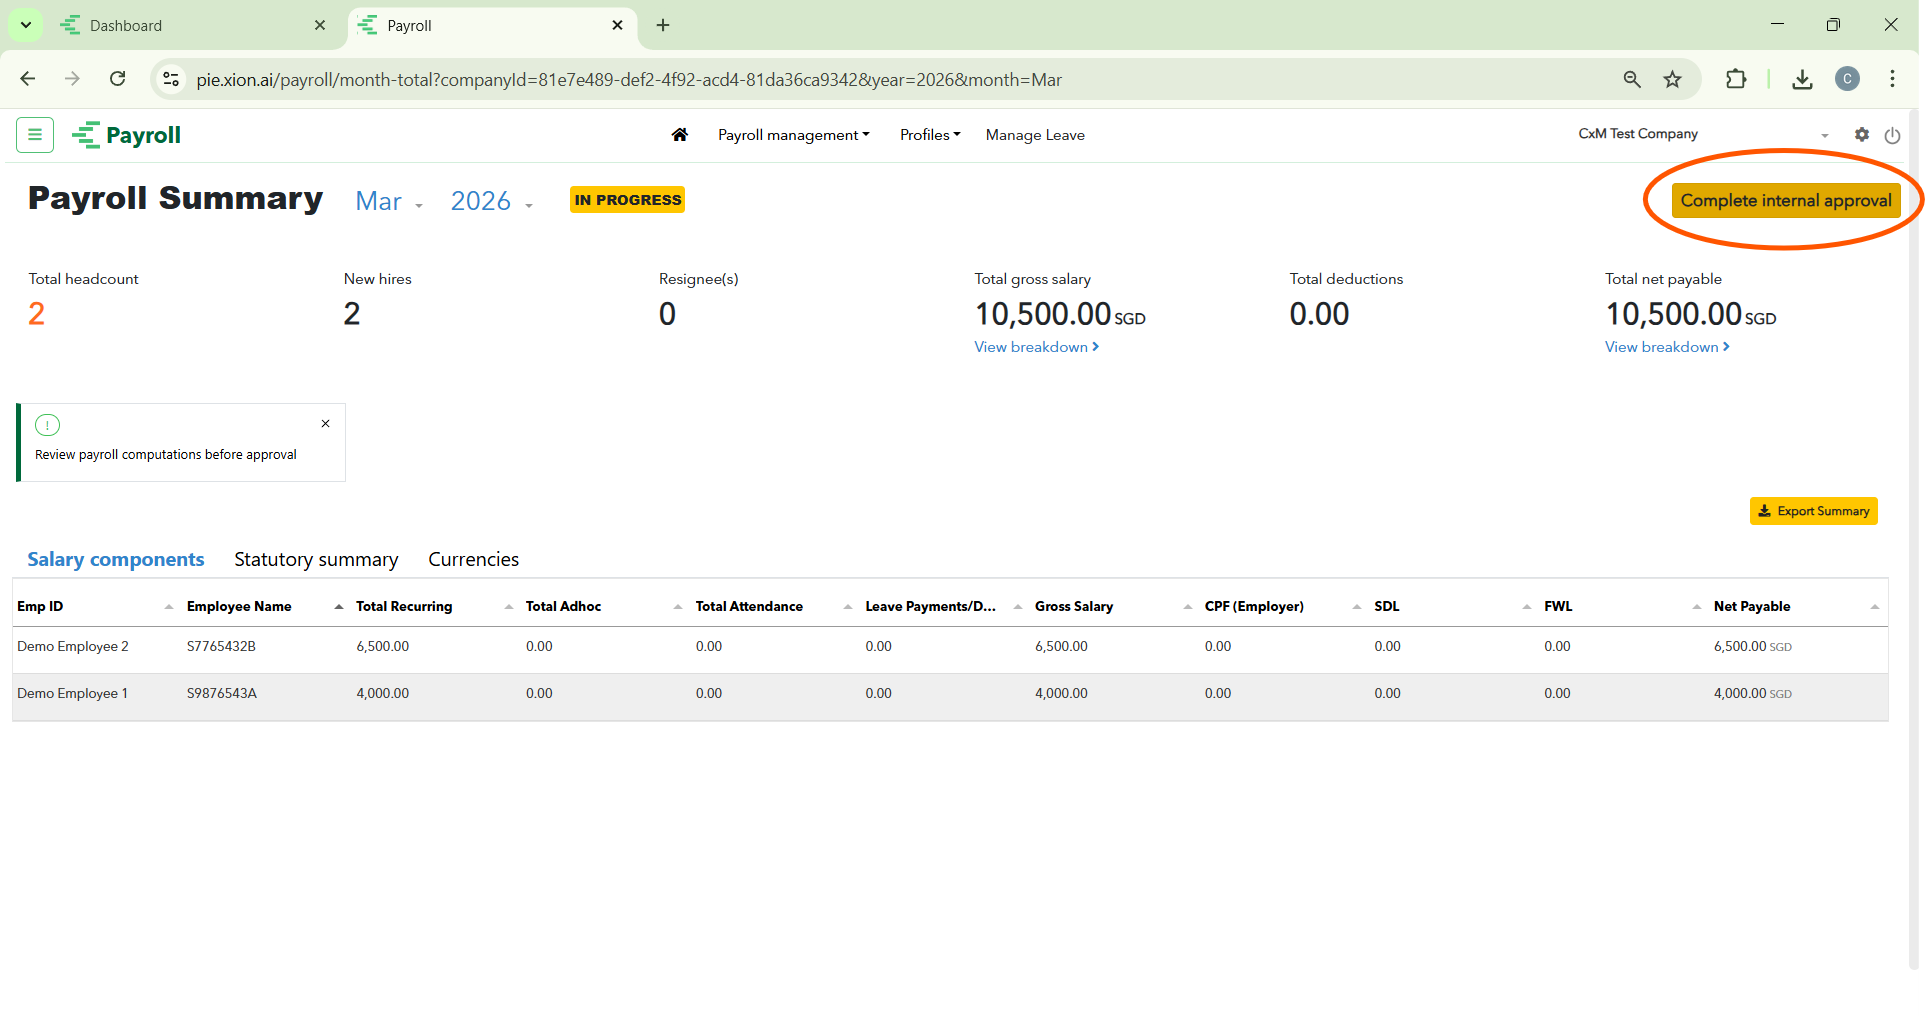The width and height of the screenshot is (1926, 1016).
Task: Open Manage Leave page
Action: (1035, 135)
